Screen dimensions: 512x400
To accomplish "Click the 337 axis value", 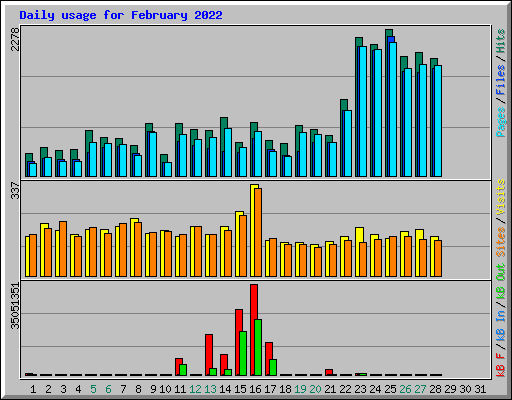I will [15, 190].
